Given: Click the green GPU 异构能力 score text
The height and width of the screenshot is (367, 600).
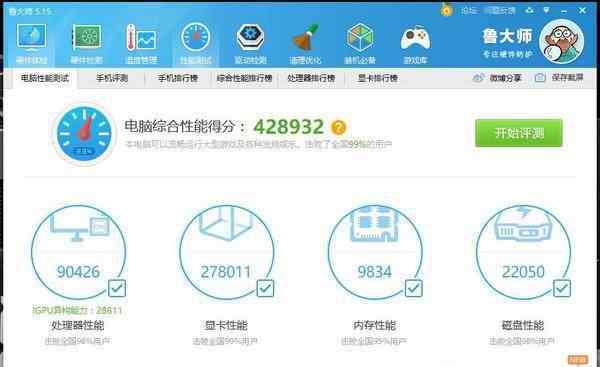Looking at the screenshot, I should (x=78, y=310).
